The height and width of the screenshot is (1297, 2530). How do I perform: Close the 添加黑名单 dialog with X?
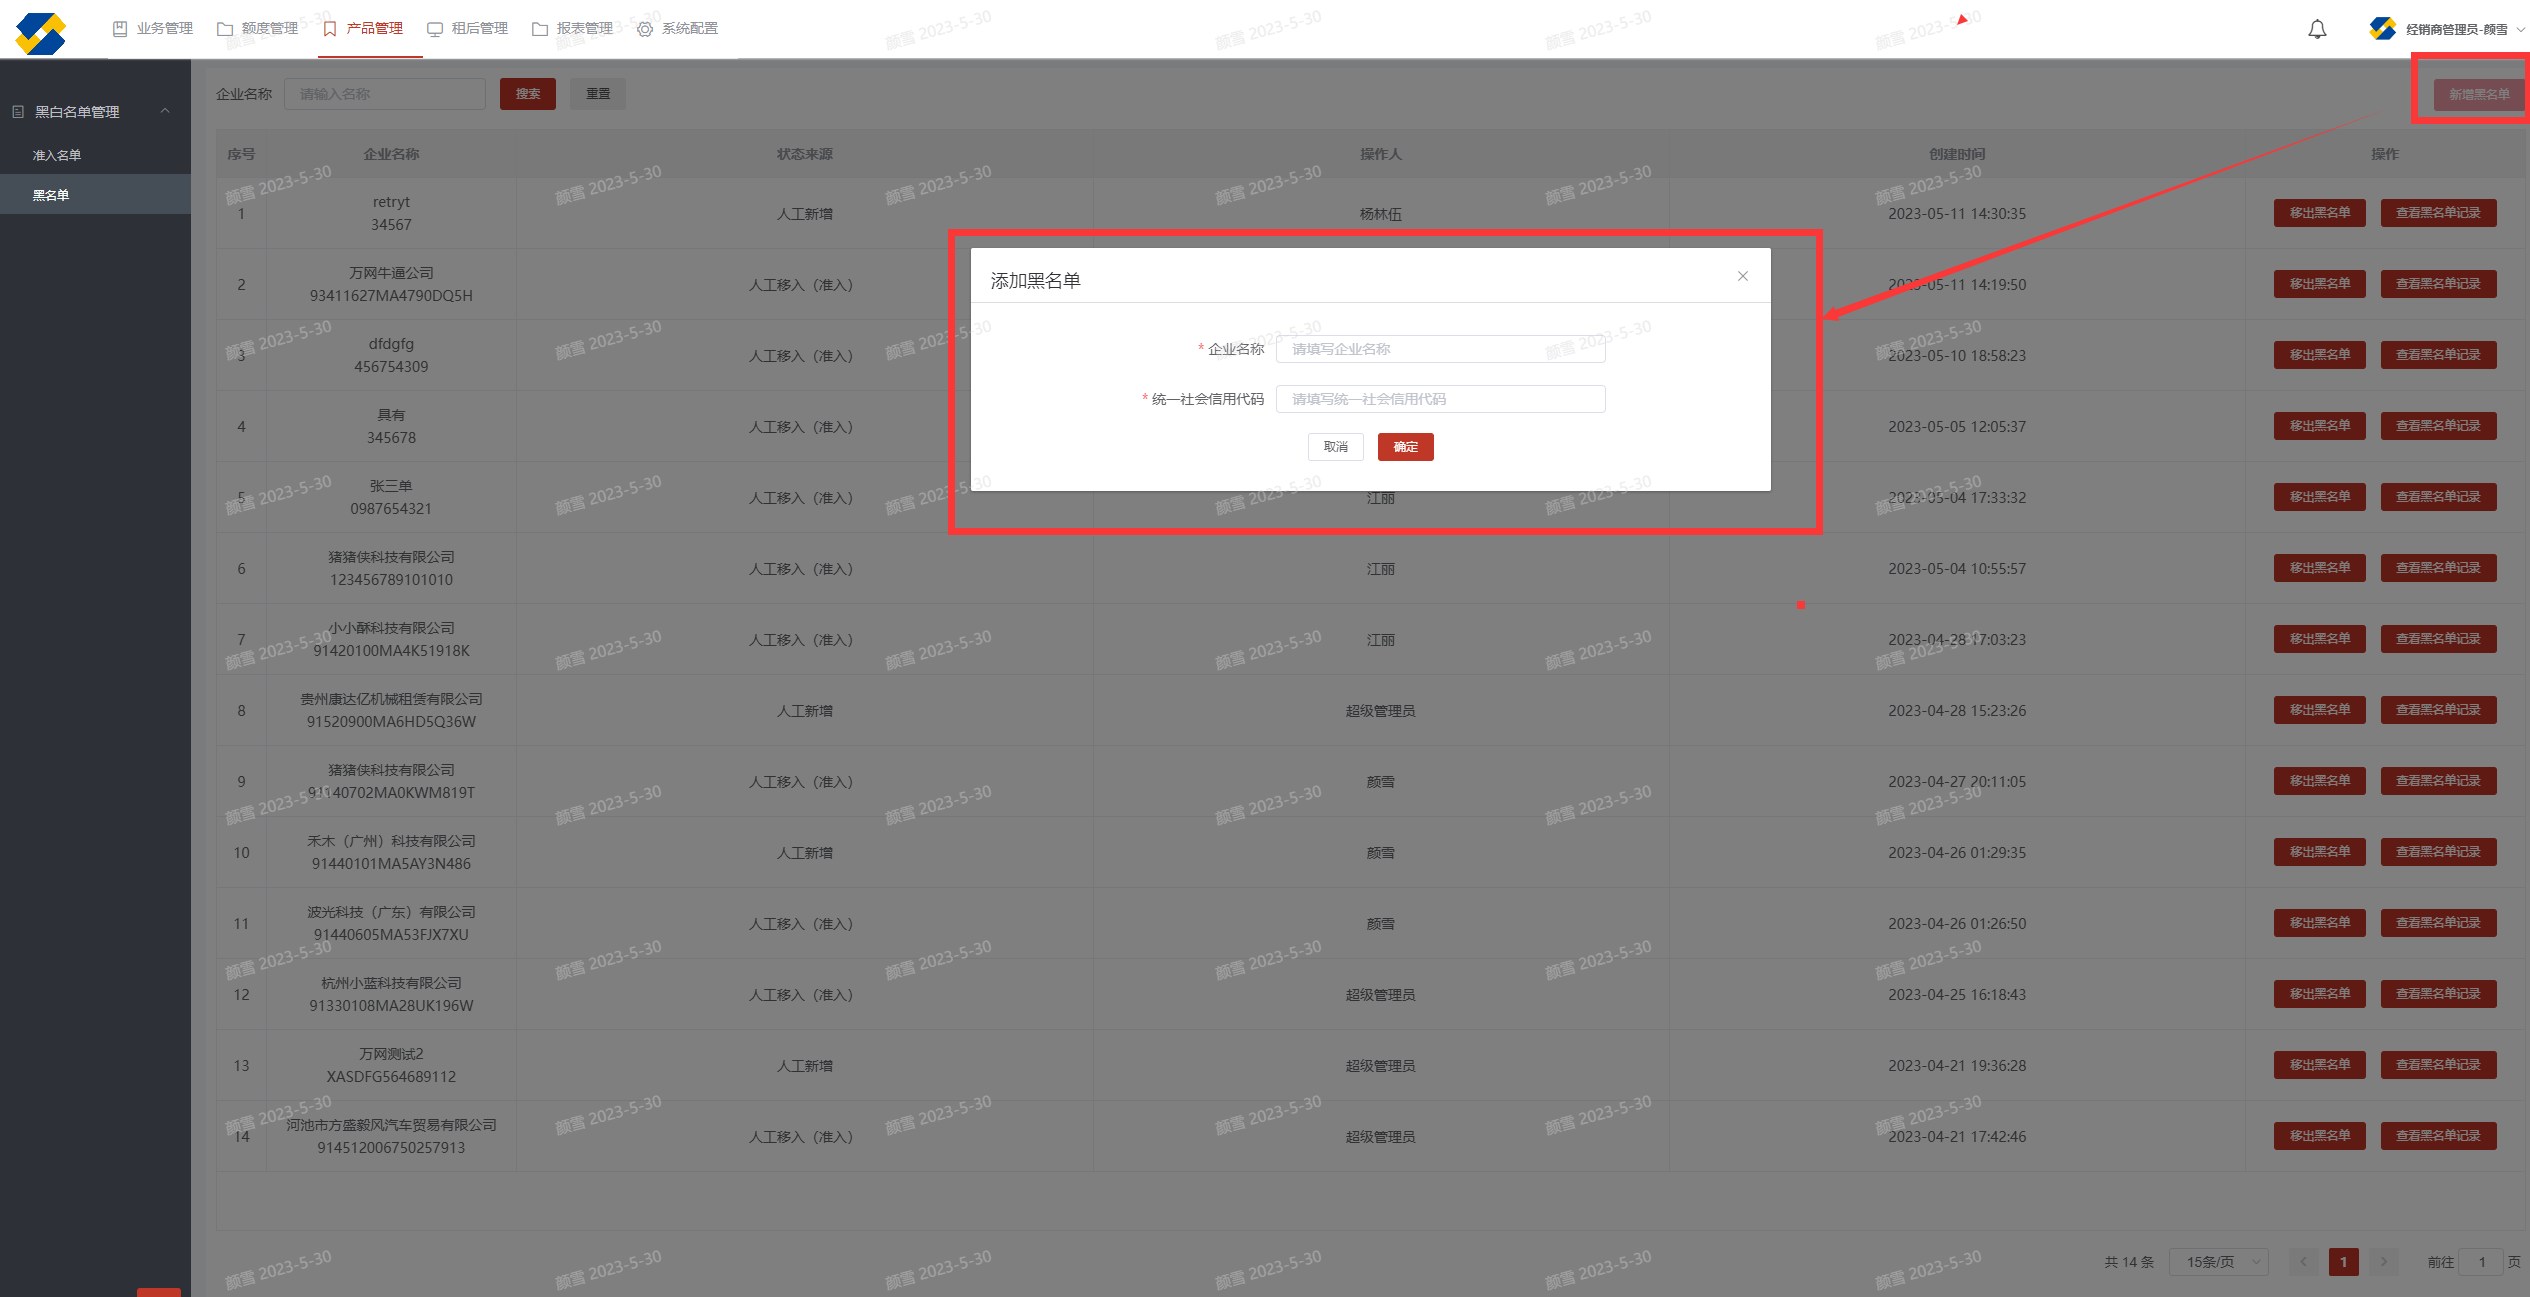point(1743,276)
